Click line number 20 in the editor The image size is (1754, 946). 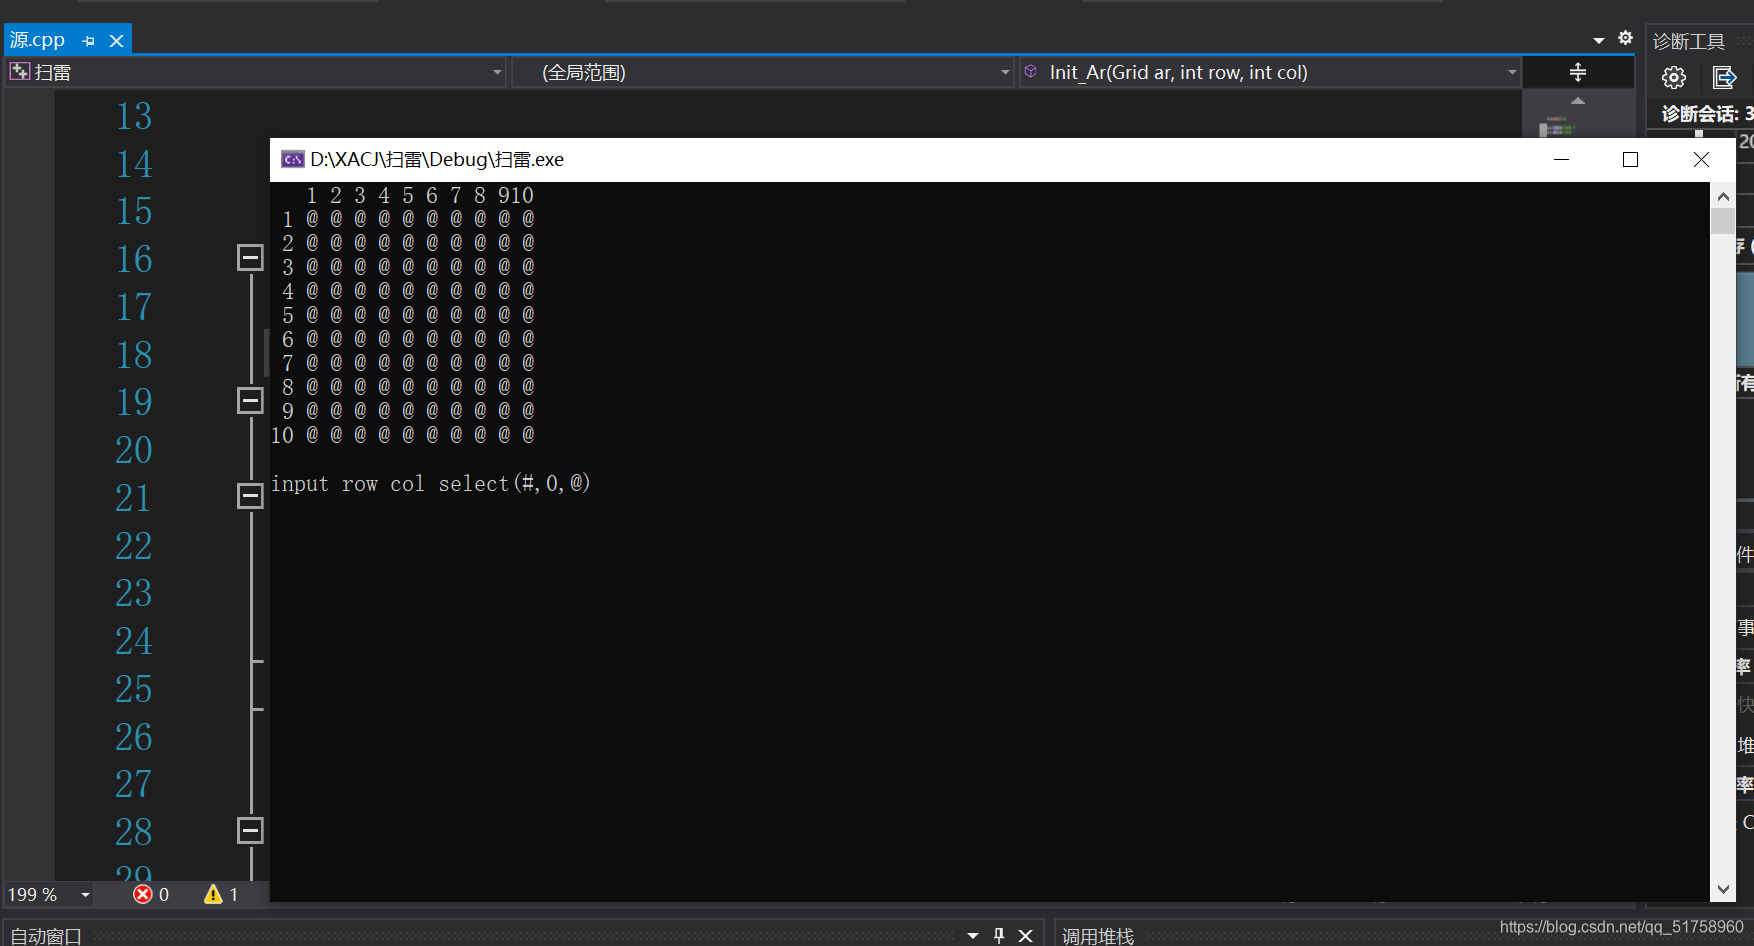pos(134,450)
